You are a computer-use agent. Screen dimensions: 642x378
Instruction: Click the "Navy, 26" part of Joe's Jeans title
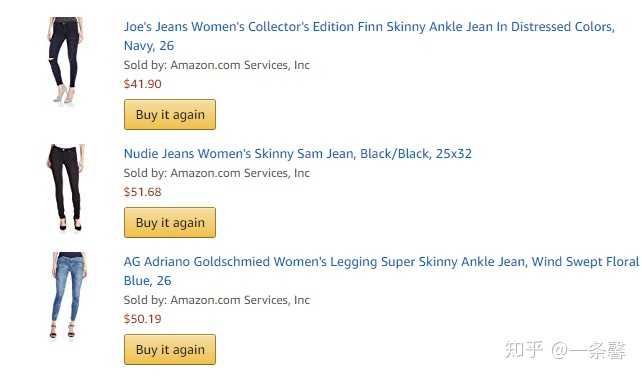coord(149,45)
